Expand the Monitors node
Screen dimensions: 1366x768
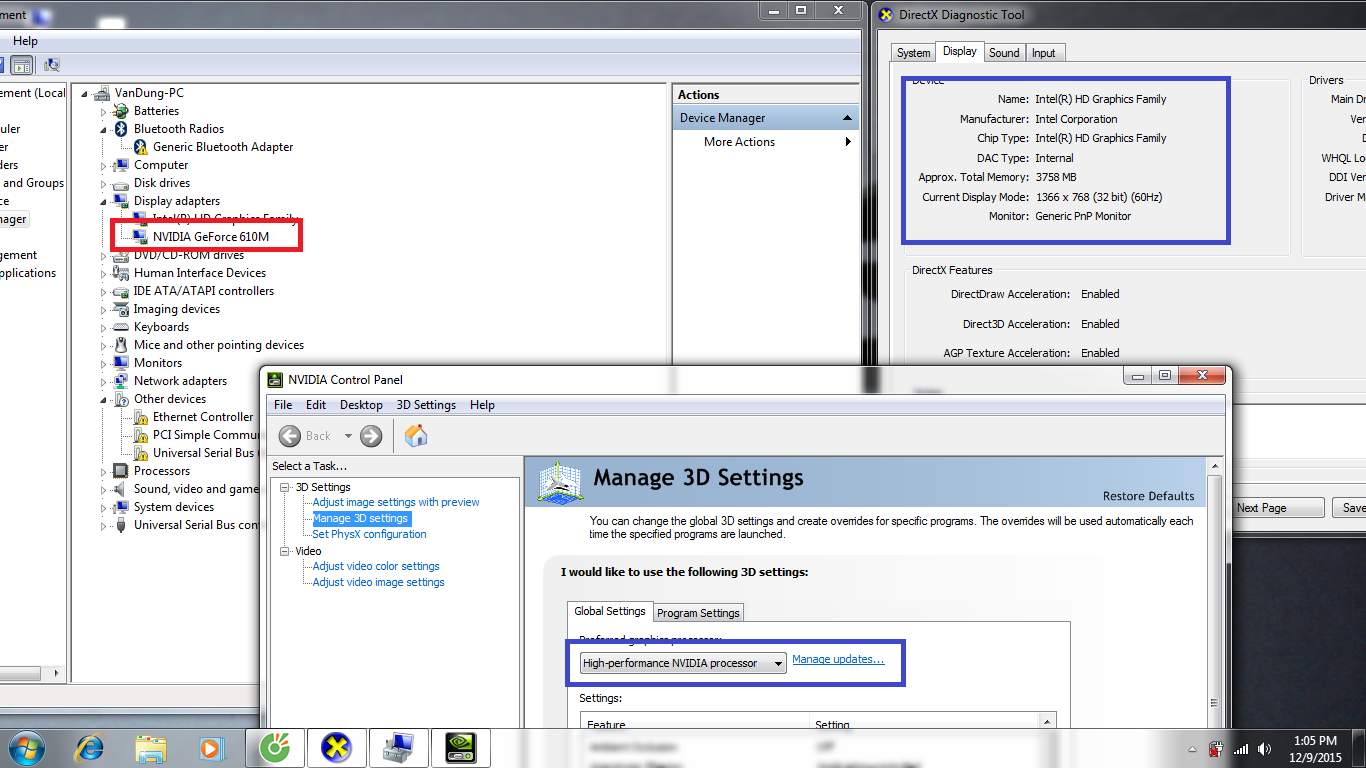click(103, 363)
